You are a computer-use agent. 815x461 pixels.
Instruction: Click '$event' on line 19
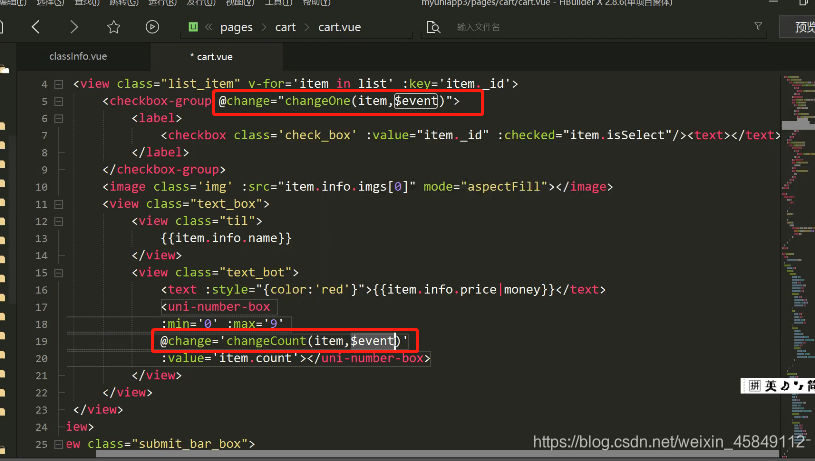coord(372,341)
